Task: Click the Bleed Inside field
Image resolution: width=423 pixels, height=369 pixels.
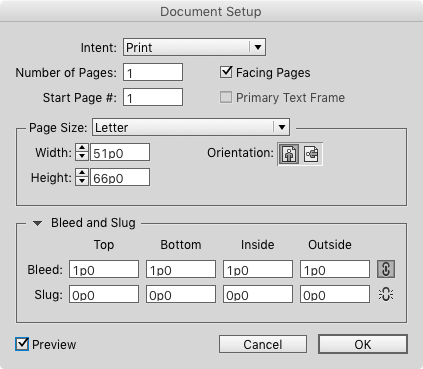Action: 258,269
